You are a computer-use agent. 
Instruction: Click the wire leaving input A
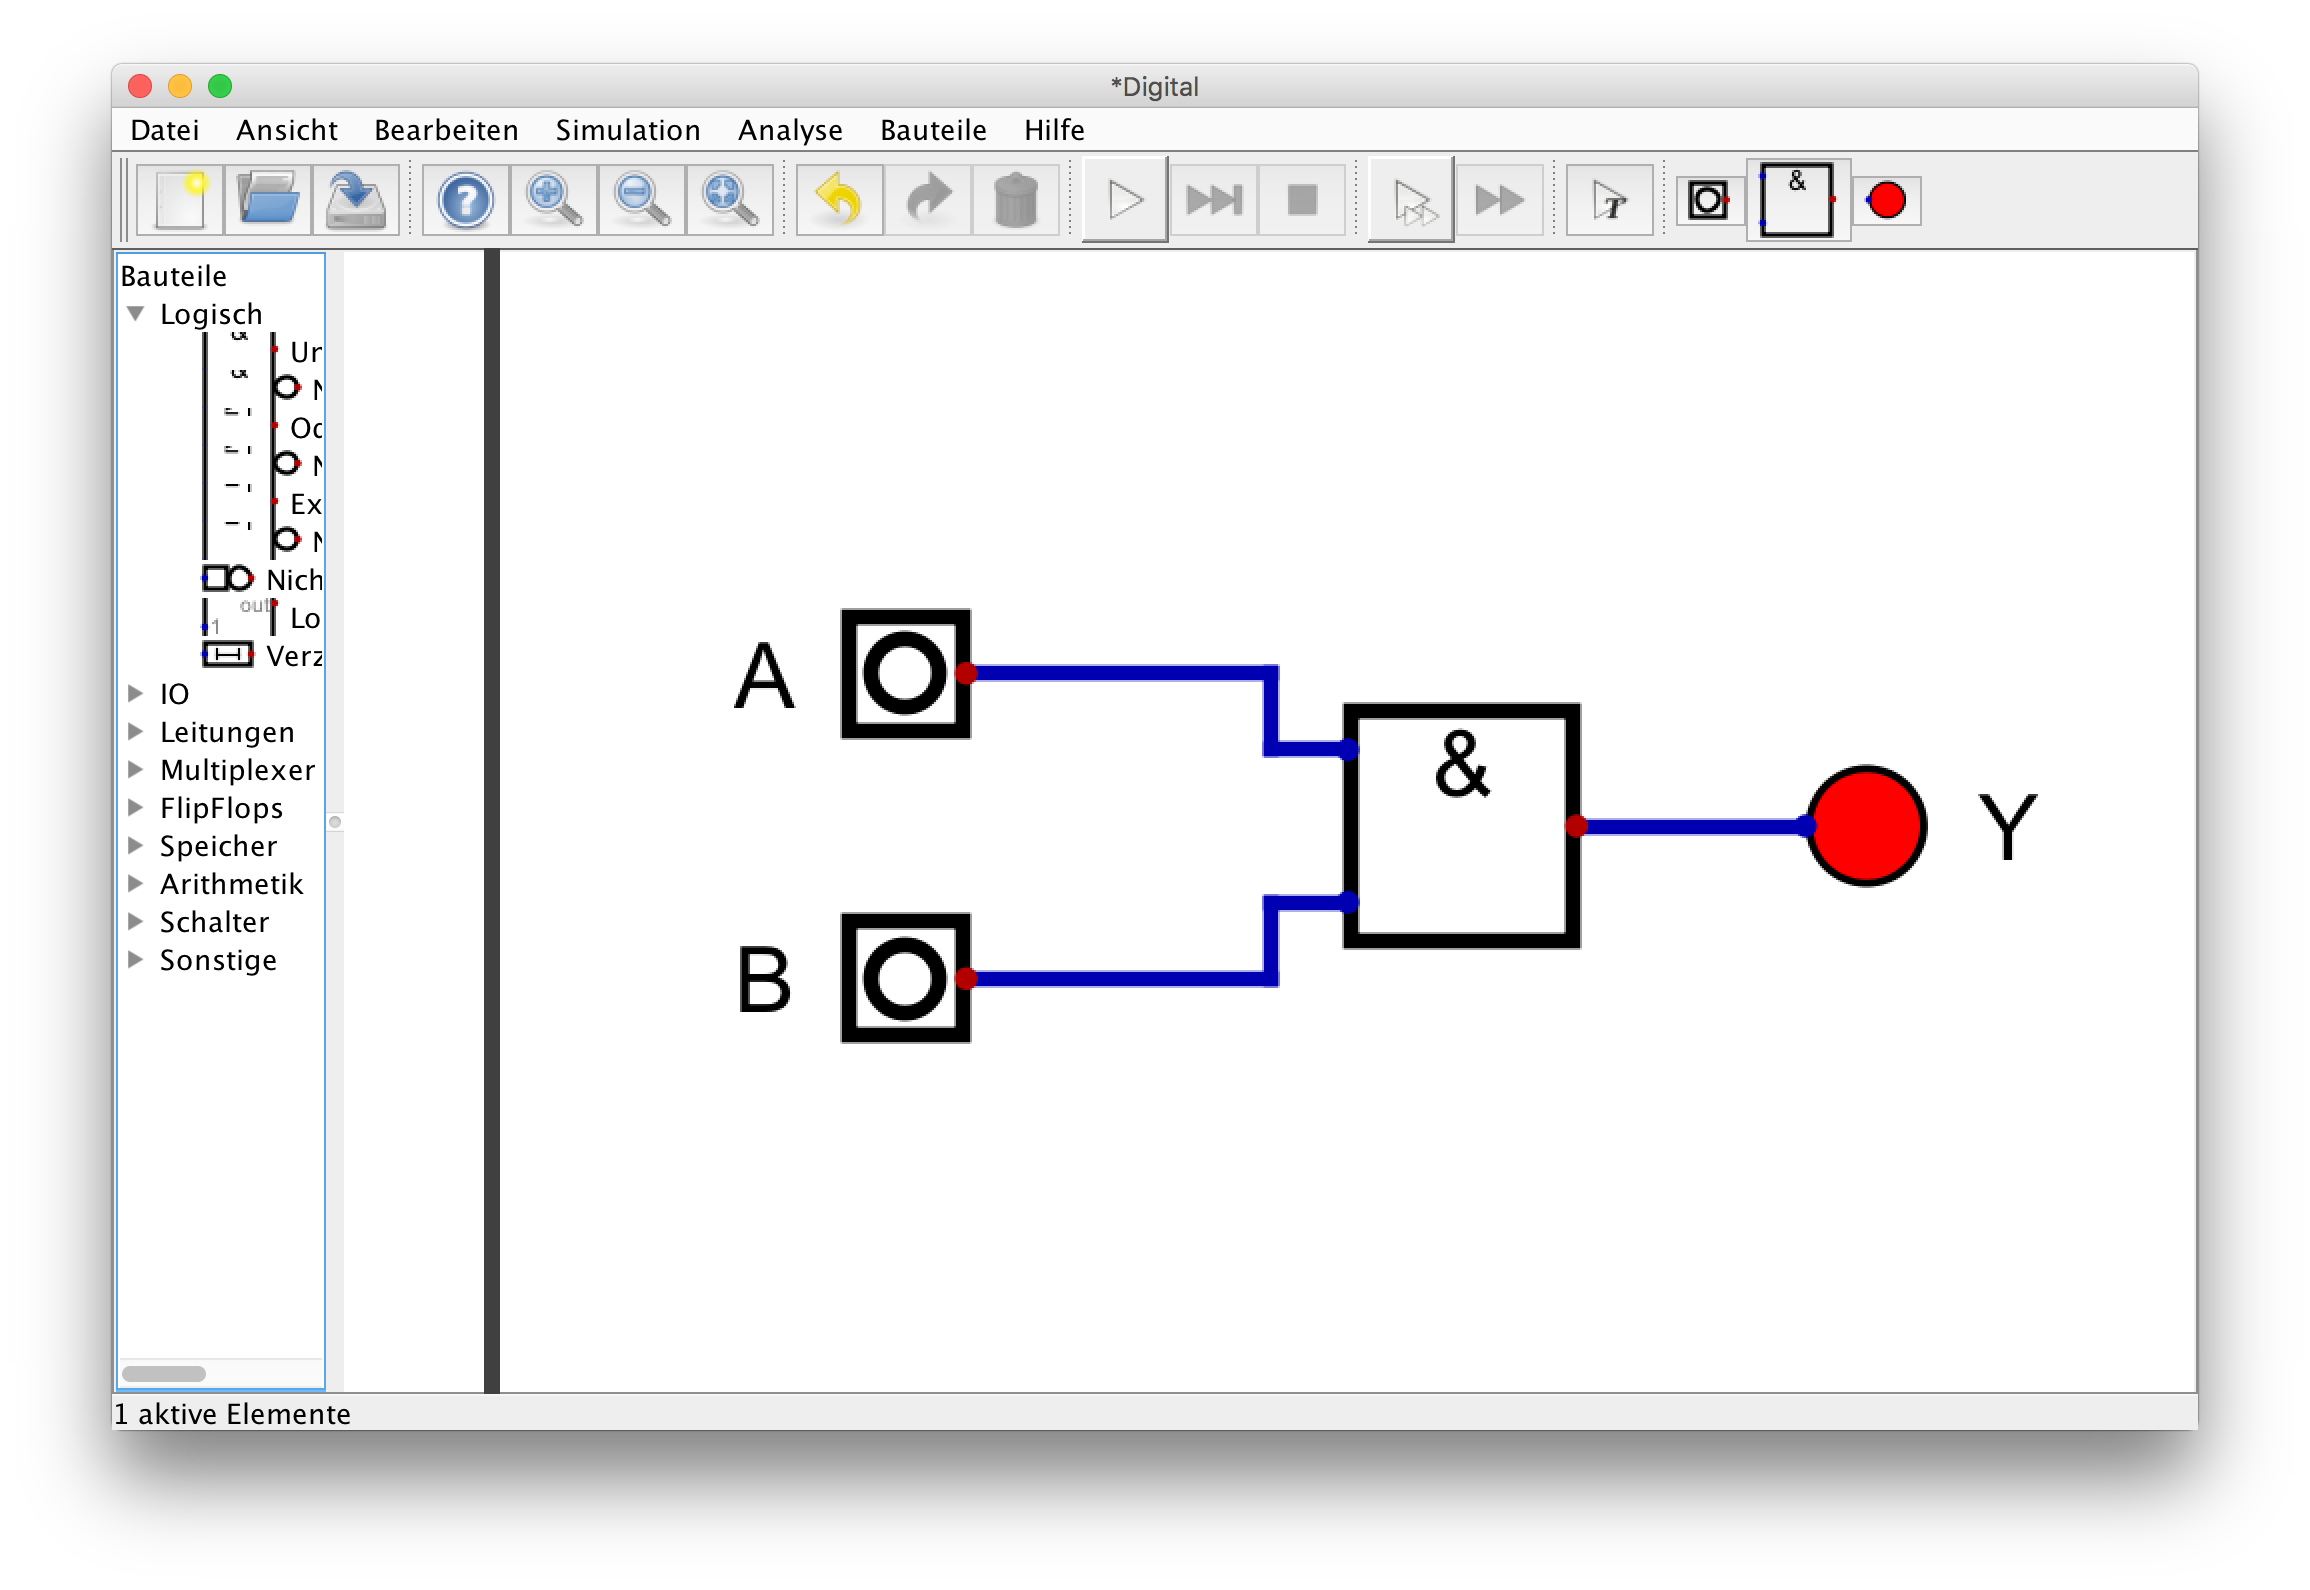click(x=1120, y=673)
